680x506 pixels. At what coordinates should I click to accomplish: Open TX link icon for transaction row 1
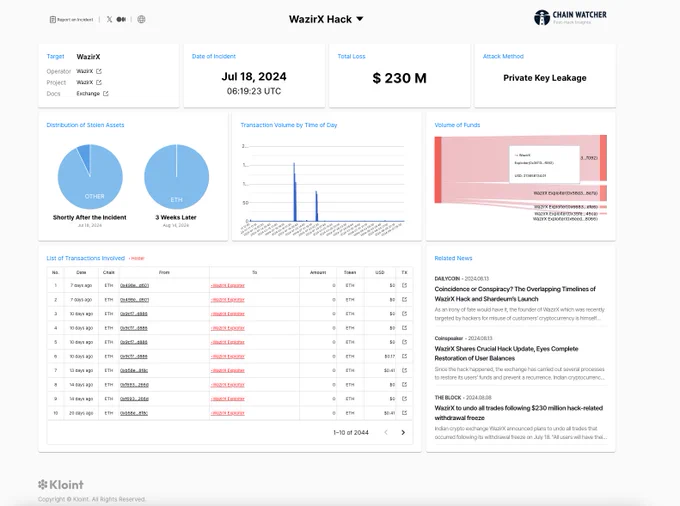405,285
